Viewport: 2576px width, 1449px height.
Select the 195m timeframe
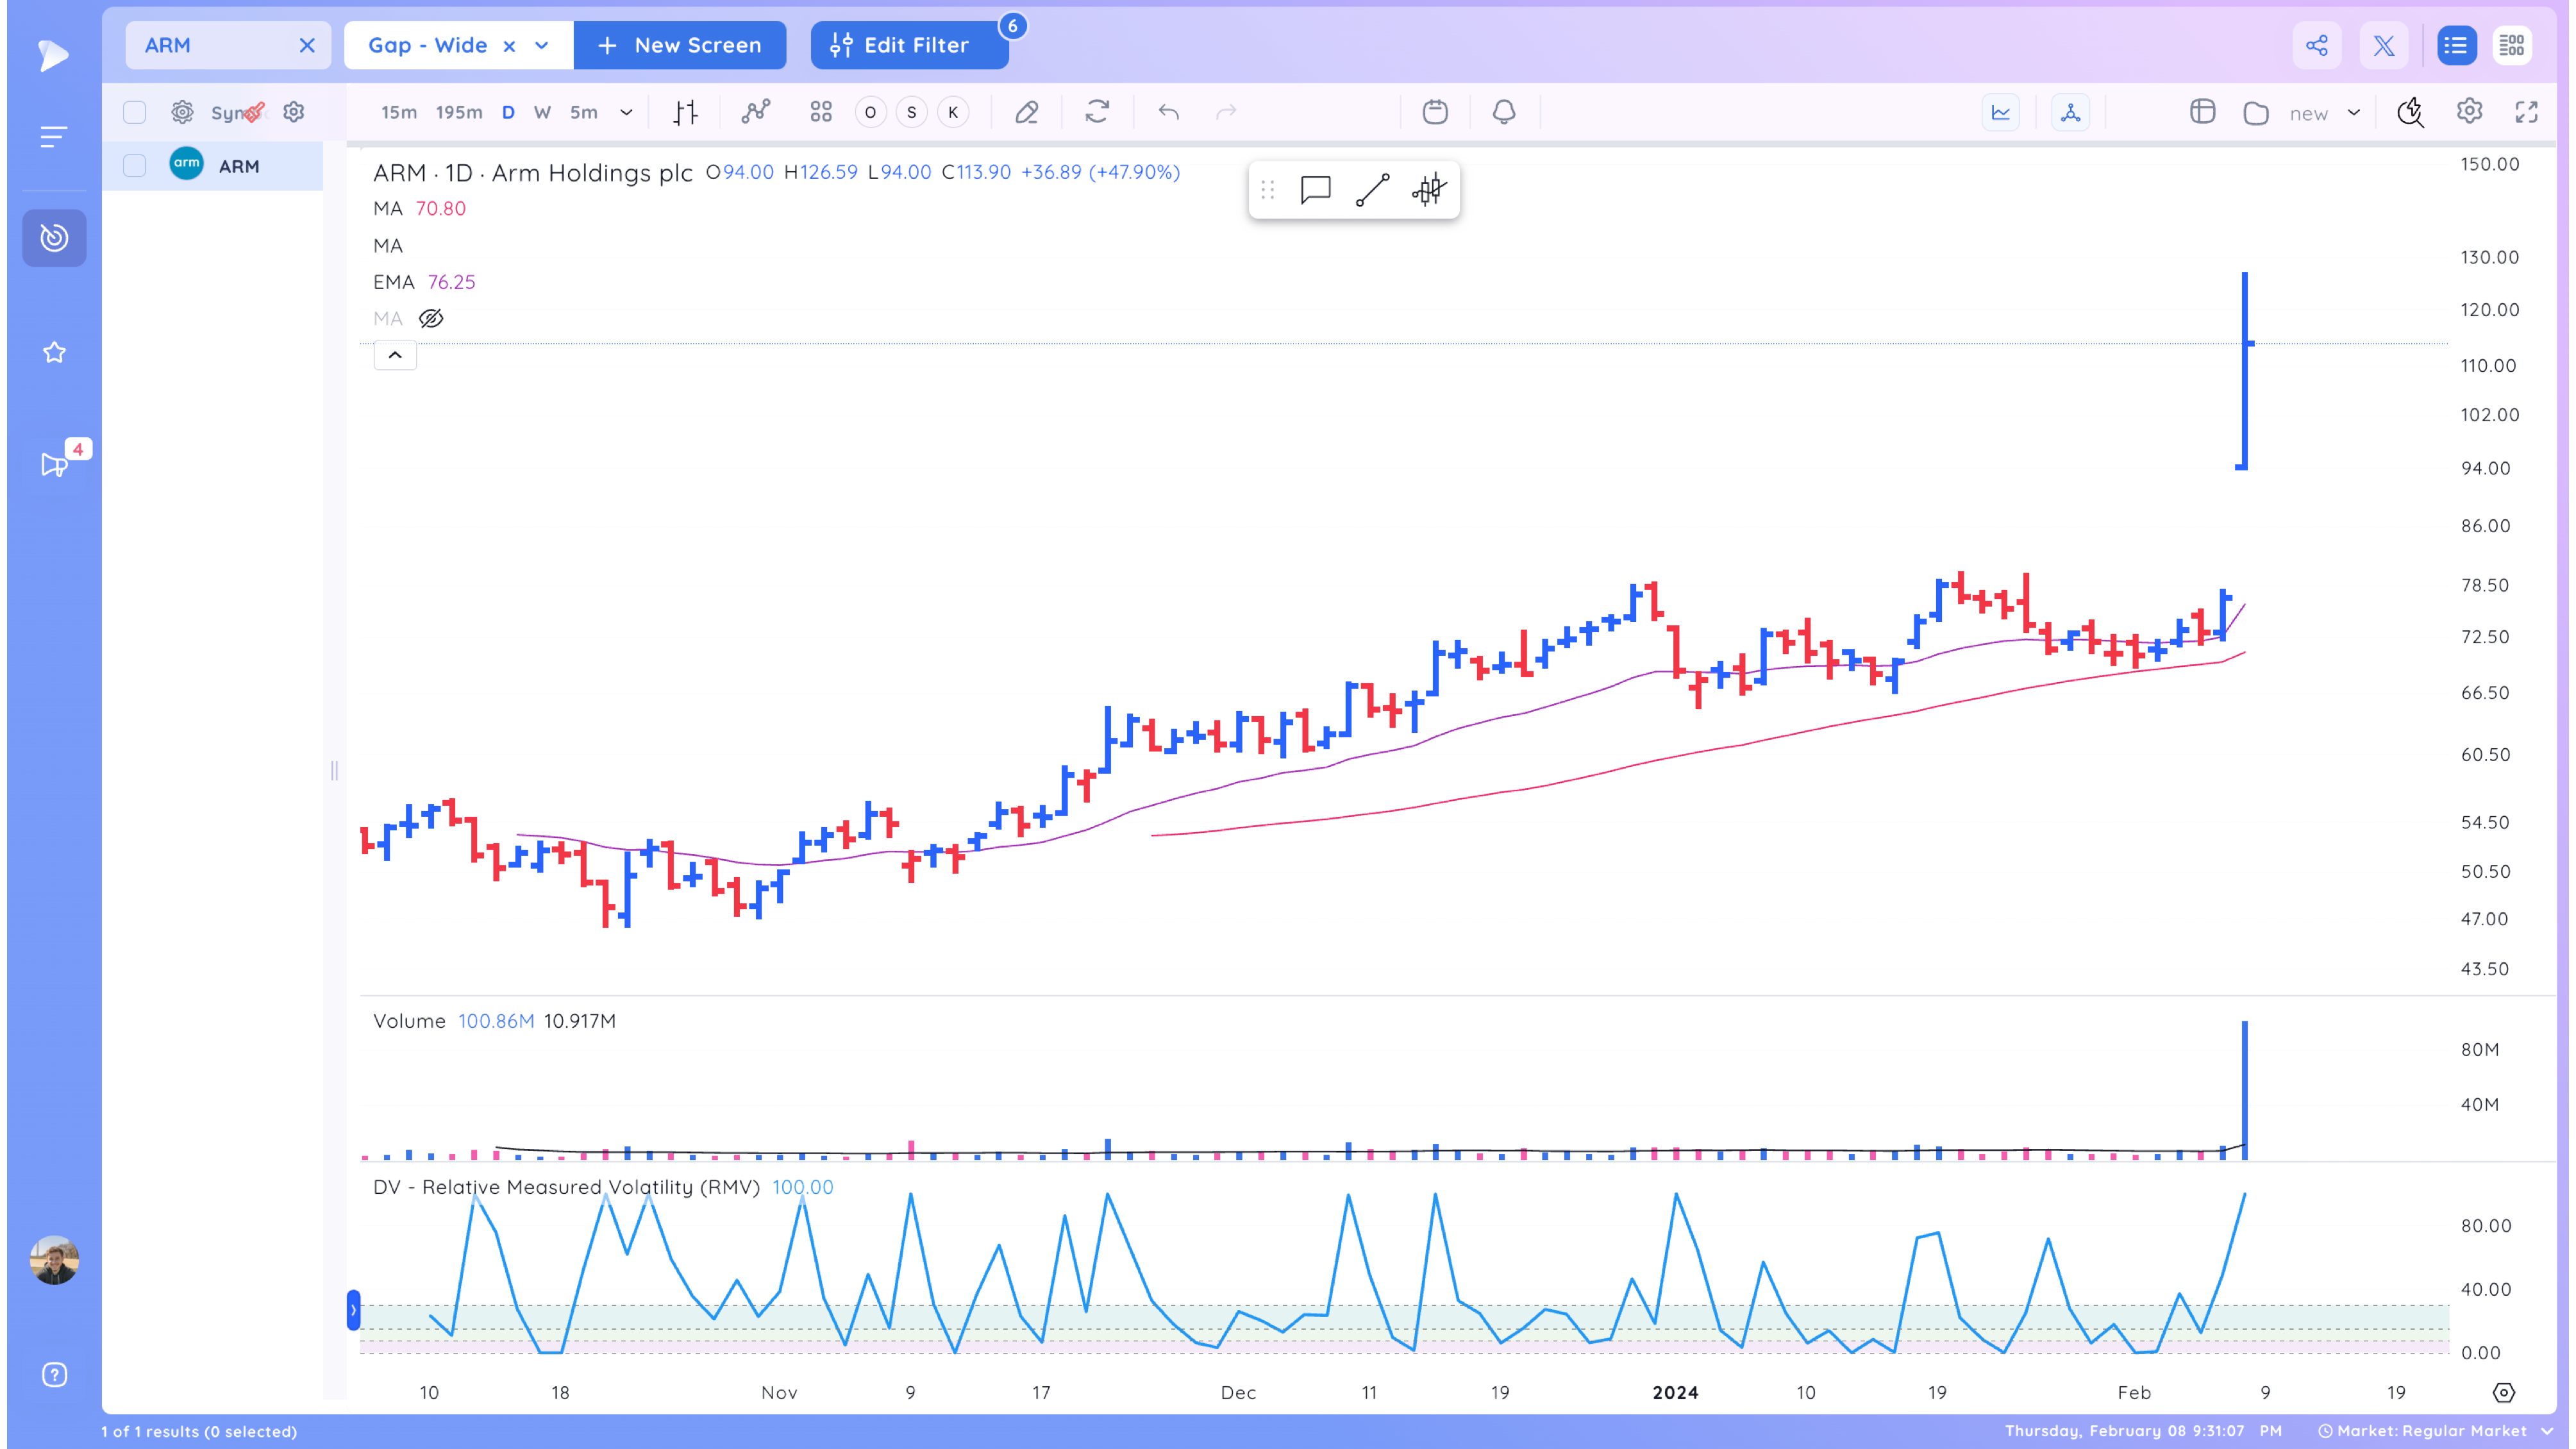(458, 112)
